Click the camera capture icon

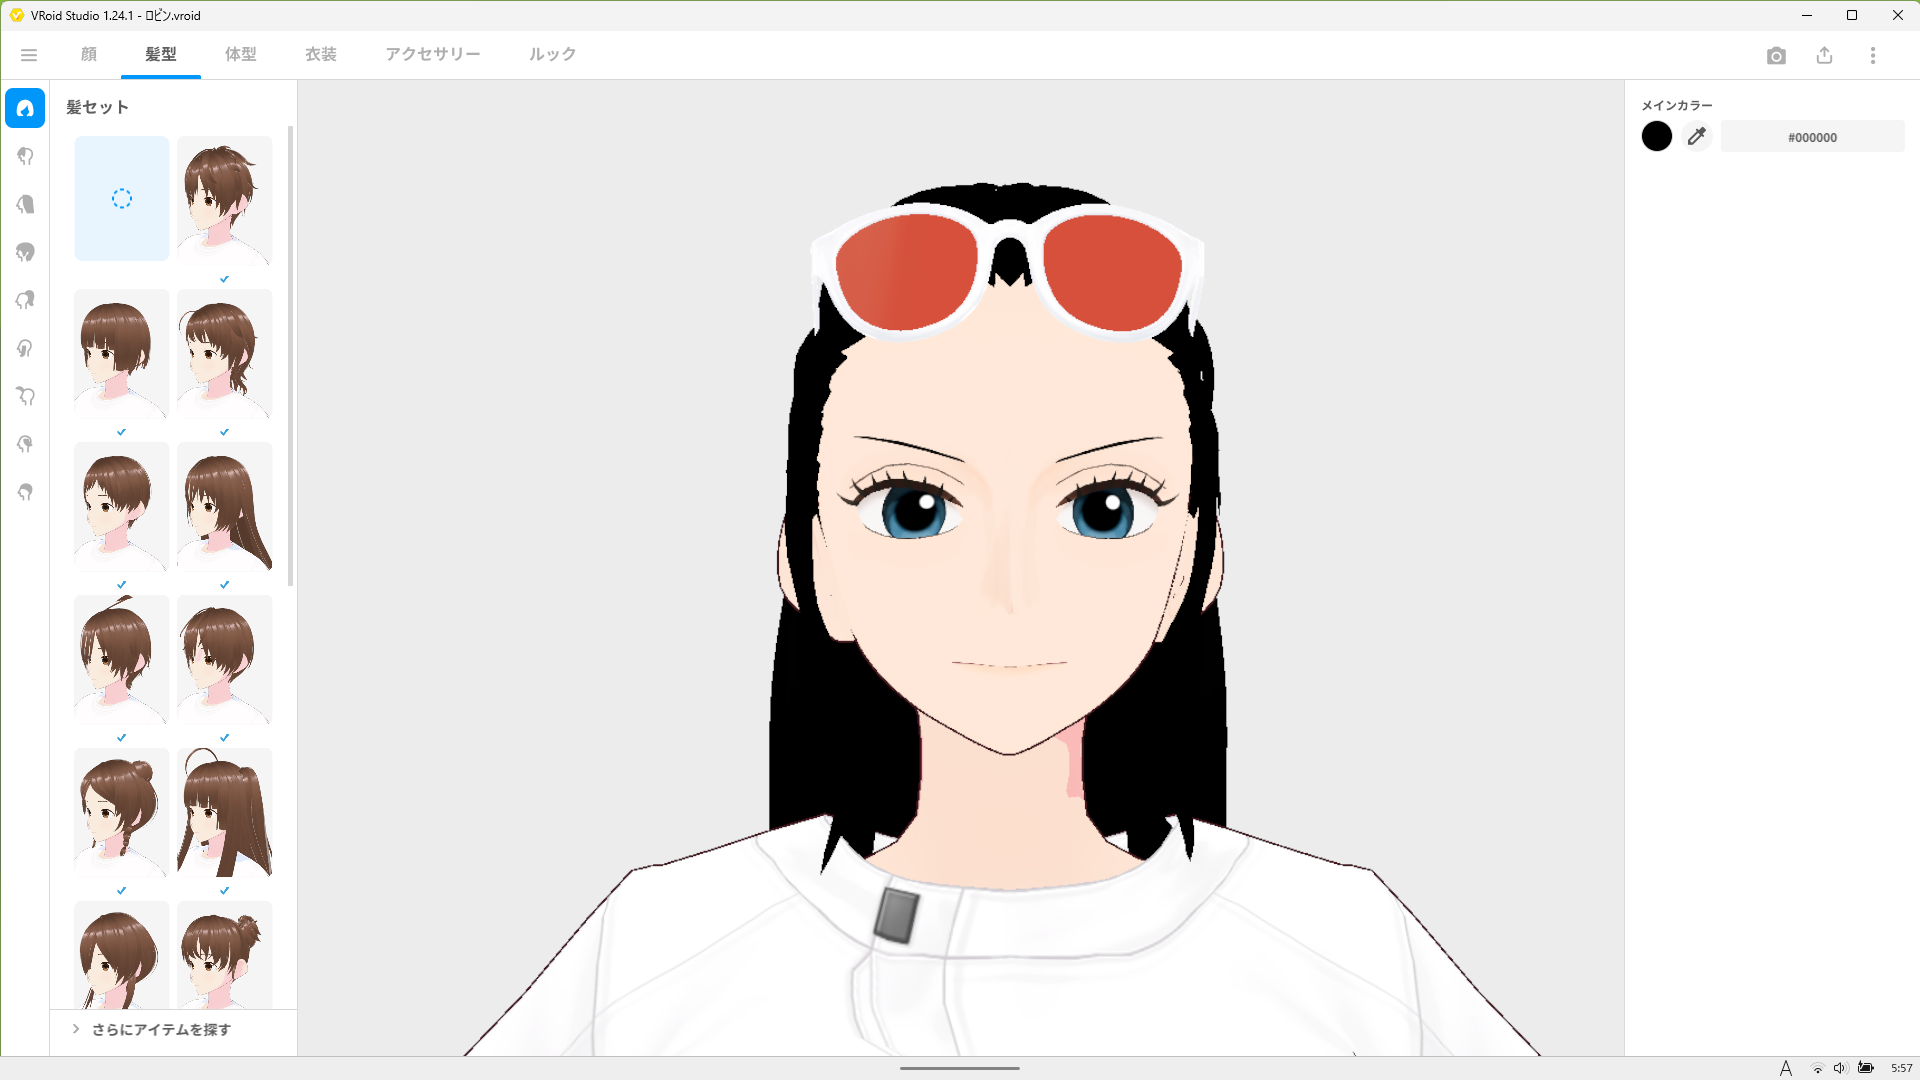(1776, 56)
